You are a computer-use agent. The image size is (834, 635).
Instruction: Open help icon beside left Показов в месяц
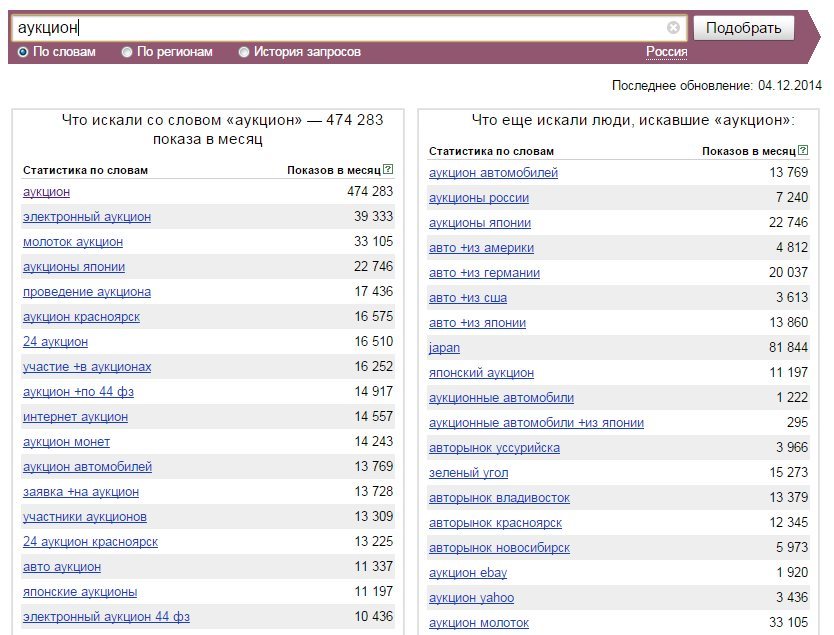(x=388, y=169)
